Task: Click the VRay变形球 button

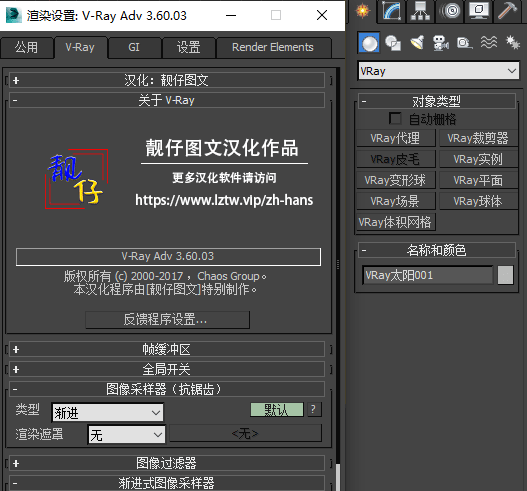Action: click(x=396, y=180)
